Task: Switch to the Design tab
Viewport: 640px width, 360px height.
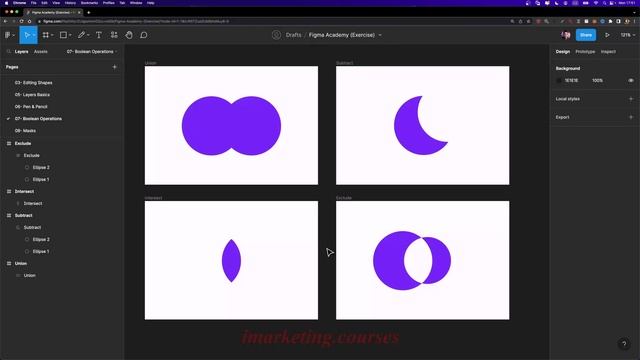Action: [563, 52]
